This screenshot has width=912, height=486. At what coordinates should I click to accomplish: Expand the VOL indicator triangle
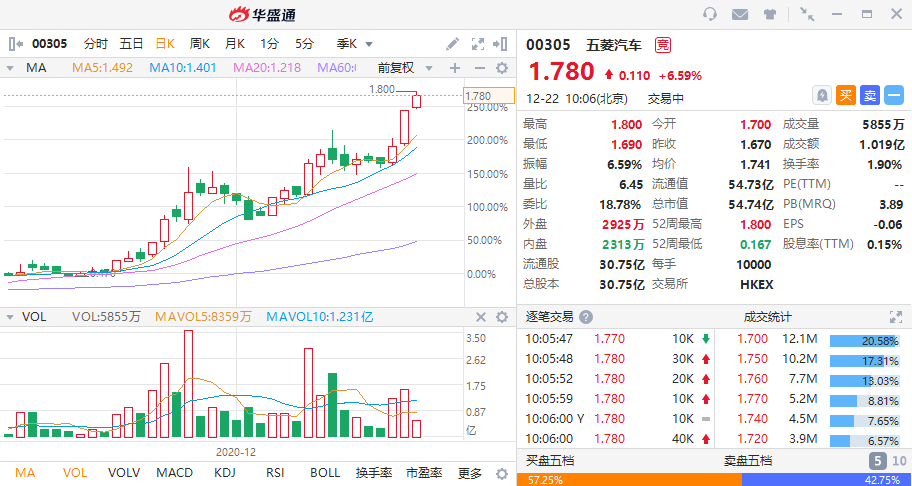point(10,317)
